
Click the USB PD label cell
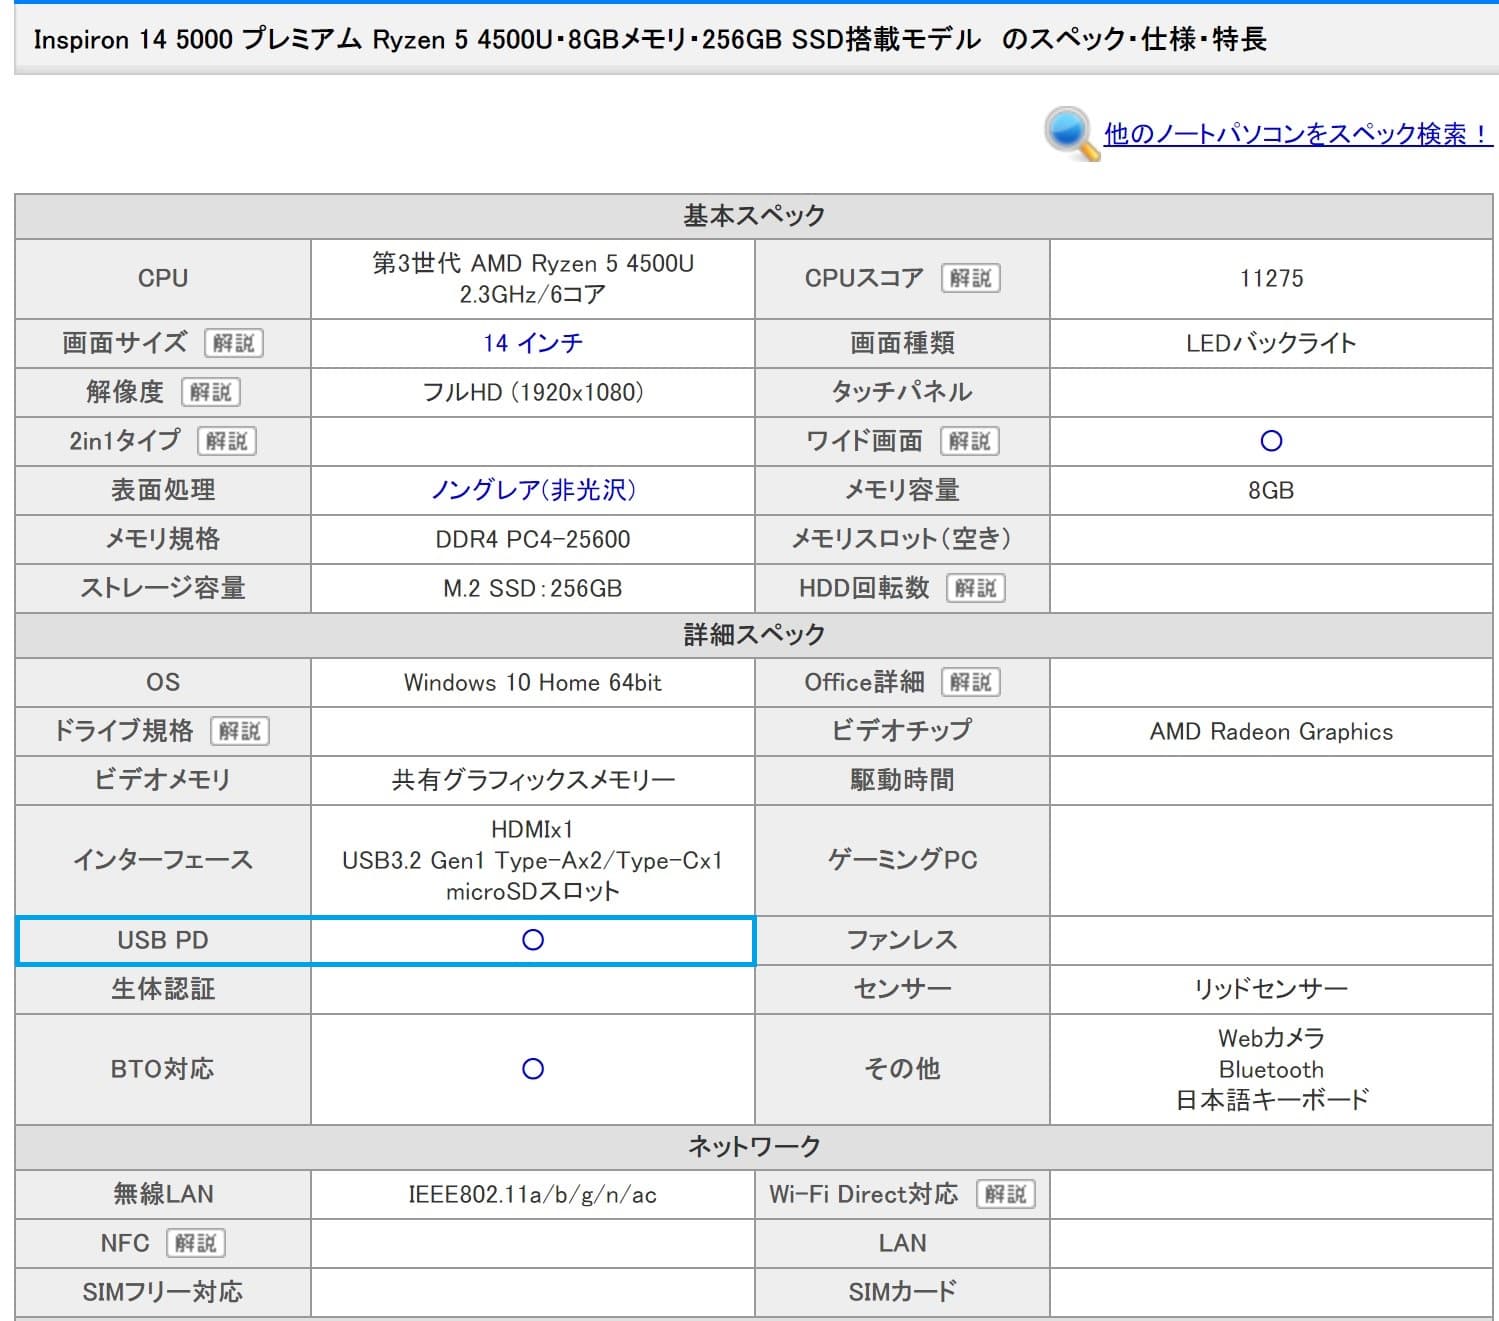[x=163, y=940]
